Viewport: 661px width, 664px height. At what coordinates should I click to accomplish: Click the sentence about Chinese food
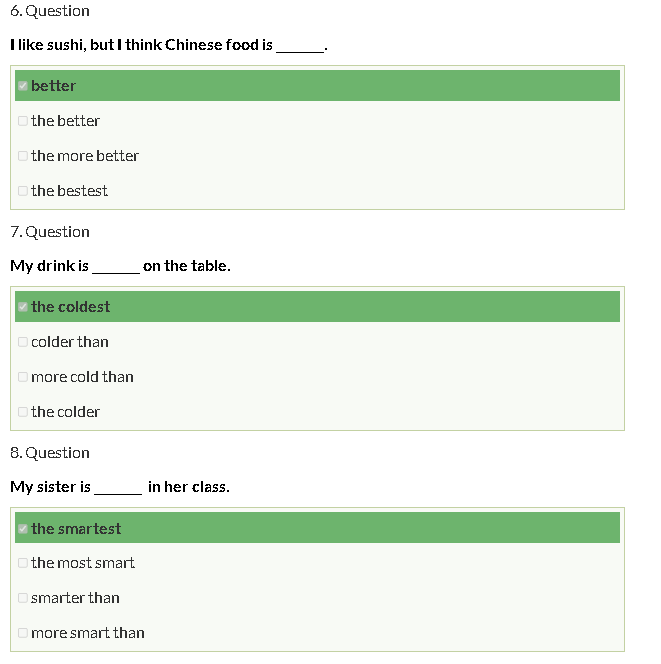pos(168,45)
